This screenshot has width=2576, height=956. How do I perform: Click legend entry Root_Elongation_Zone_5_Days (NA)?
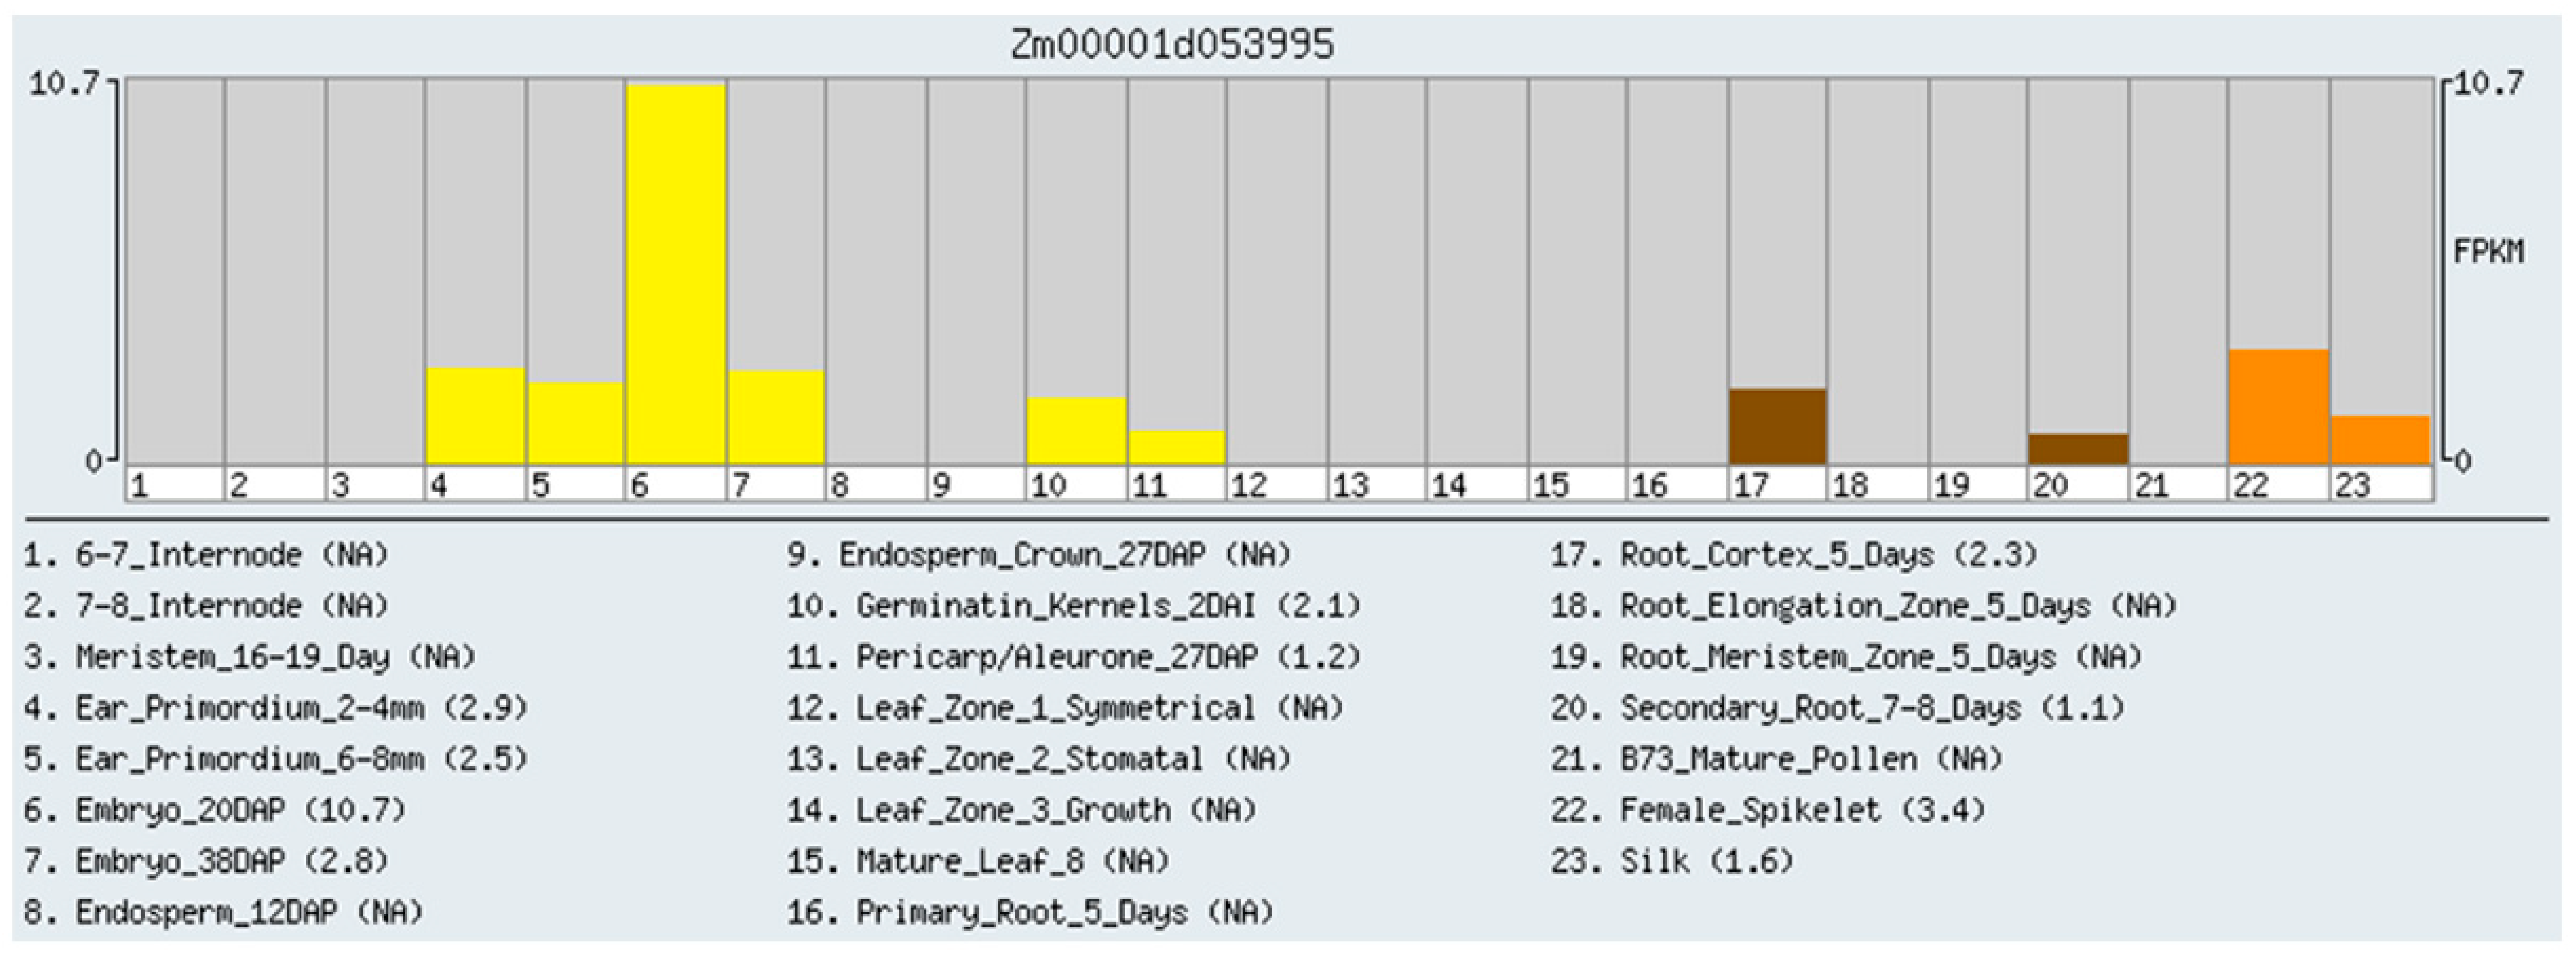click(x=1865, y=606)
